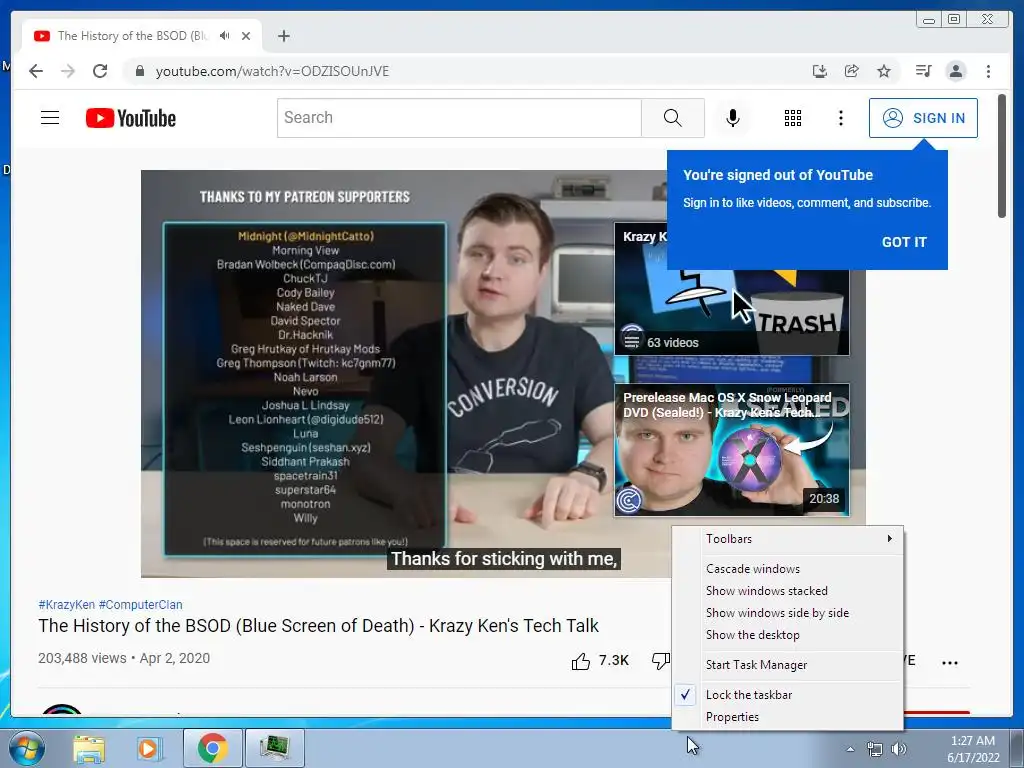
Task: Click the magnifier search button
Action: (673, 118)
